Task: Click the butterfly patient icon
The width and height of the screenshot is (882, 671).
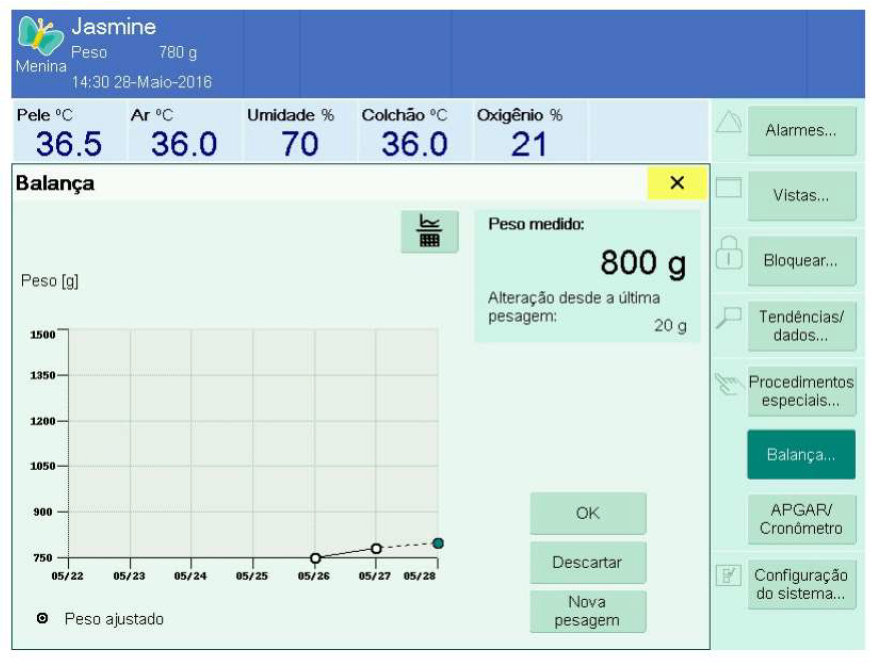Action: (x=40, y=35)
